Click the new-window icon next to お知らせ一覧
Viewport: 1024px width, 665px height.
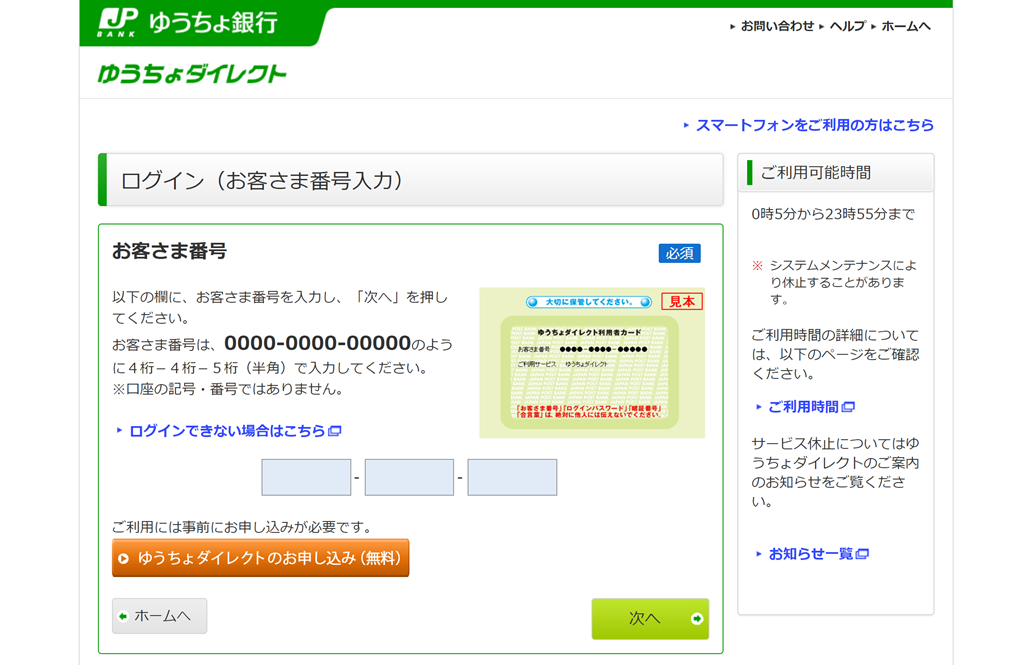point(862,554)
